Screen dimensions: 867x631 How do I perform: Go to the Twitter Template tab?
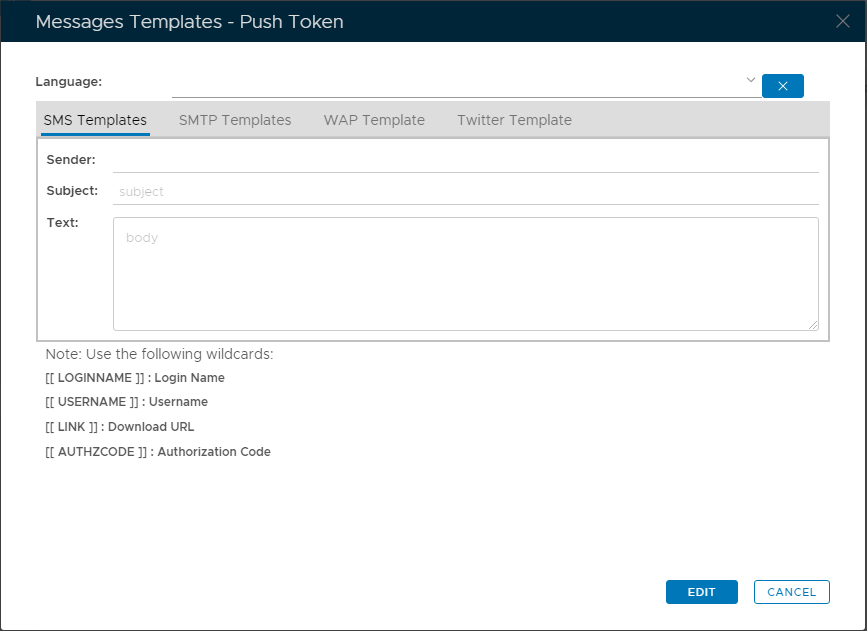(x=514, y=120)
